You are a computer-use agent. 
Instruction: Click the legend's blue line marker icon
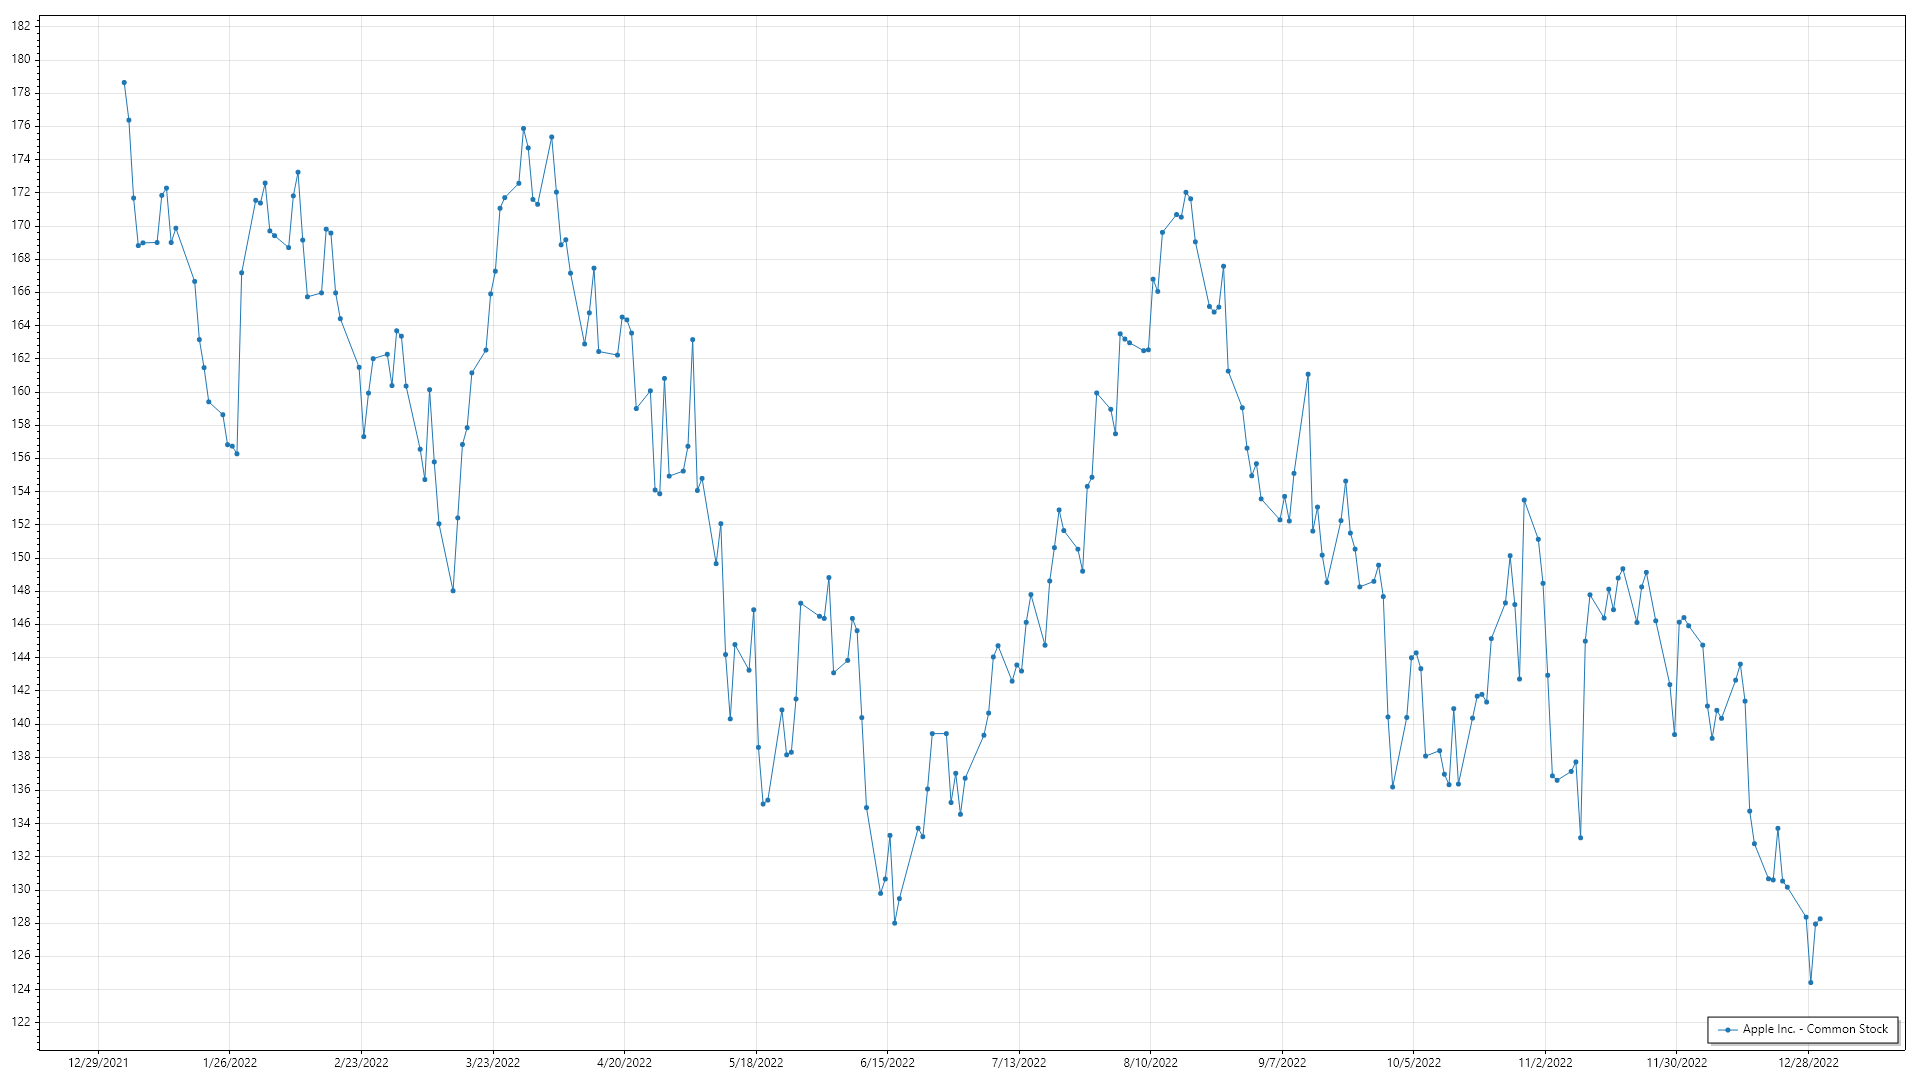tap(1728, 1029)
